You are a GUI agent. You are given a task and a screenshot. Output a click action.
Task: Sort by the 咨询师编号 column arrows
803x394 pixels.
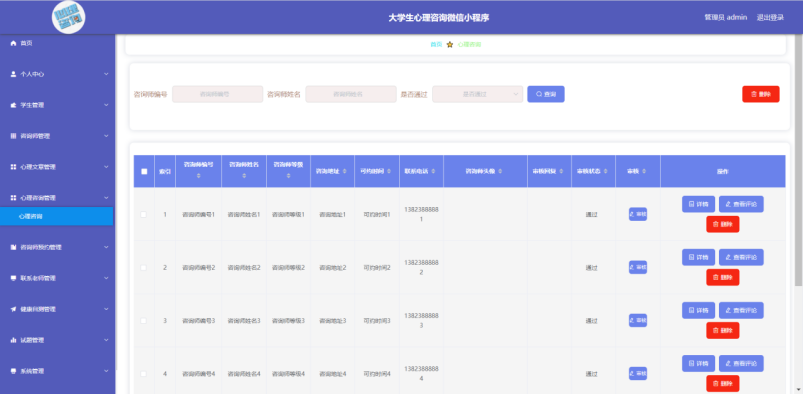[199, 176]
